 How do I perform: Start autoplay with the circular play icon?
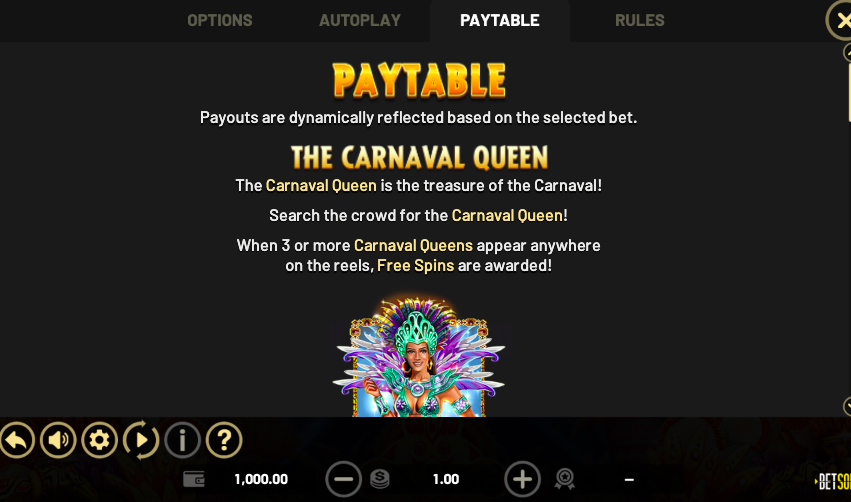point(141,440)
